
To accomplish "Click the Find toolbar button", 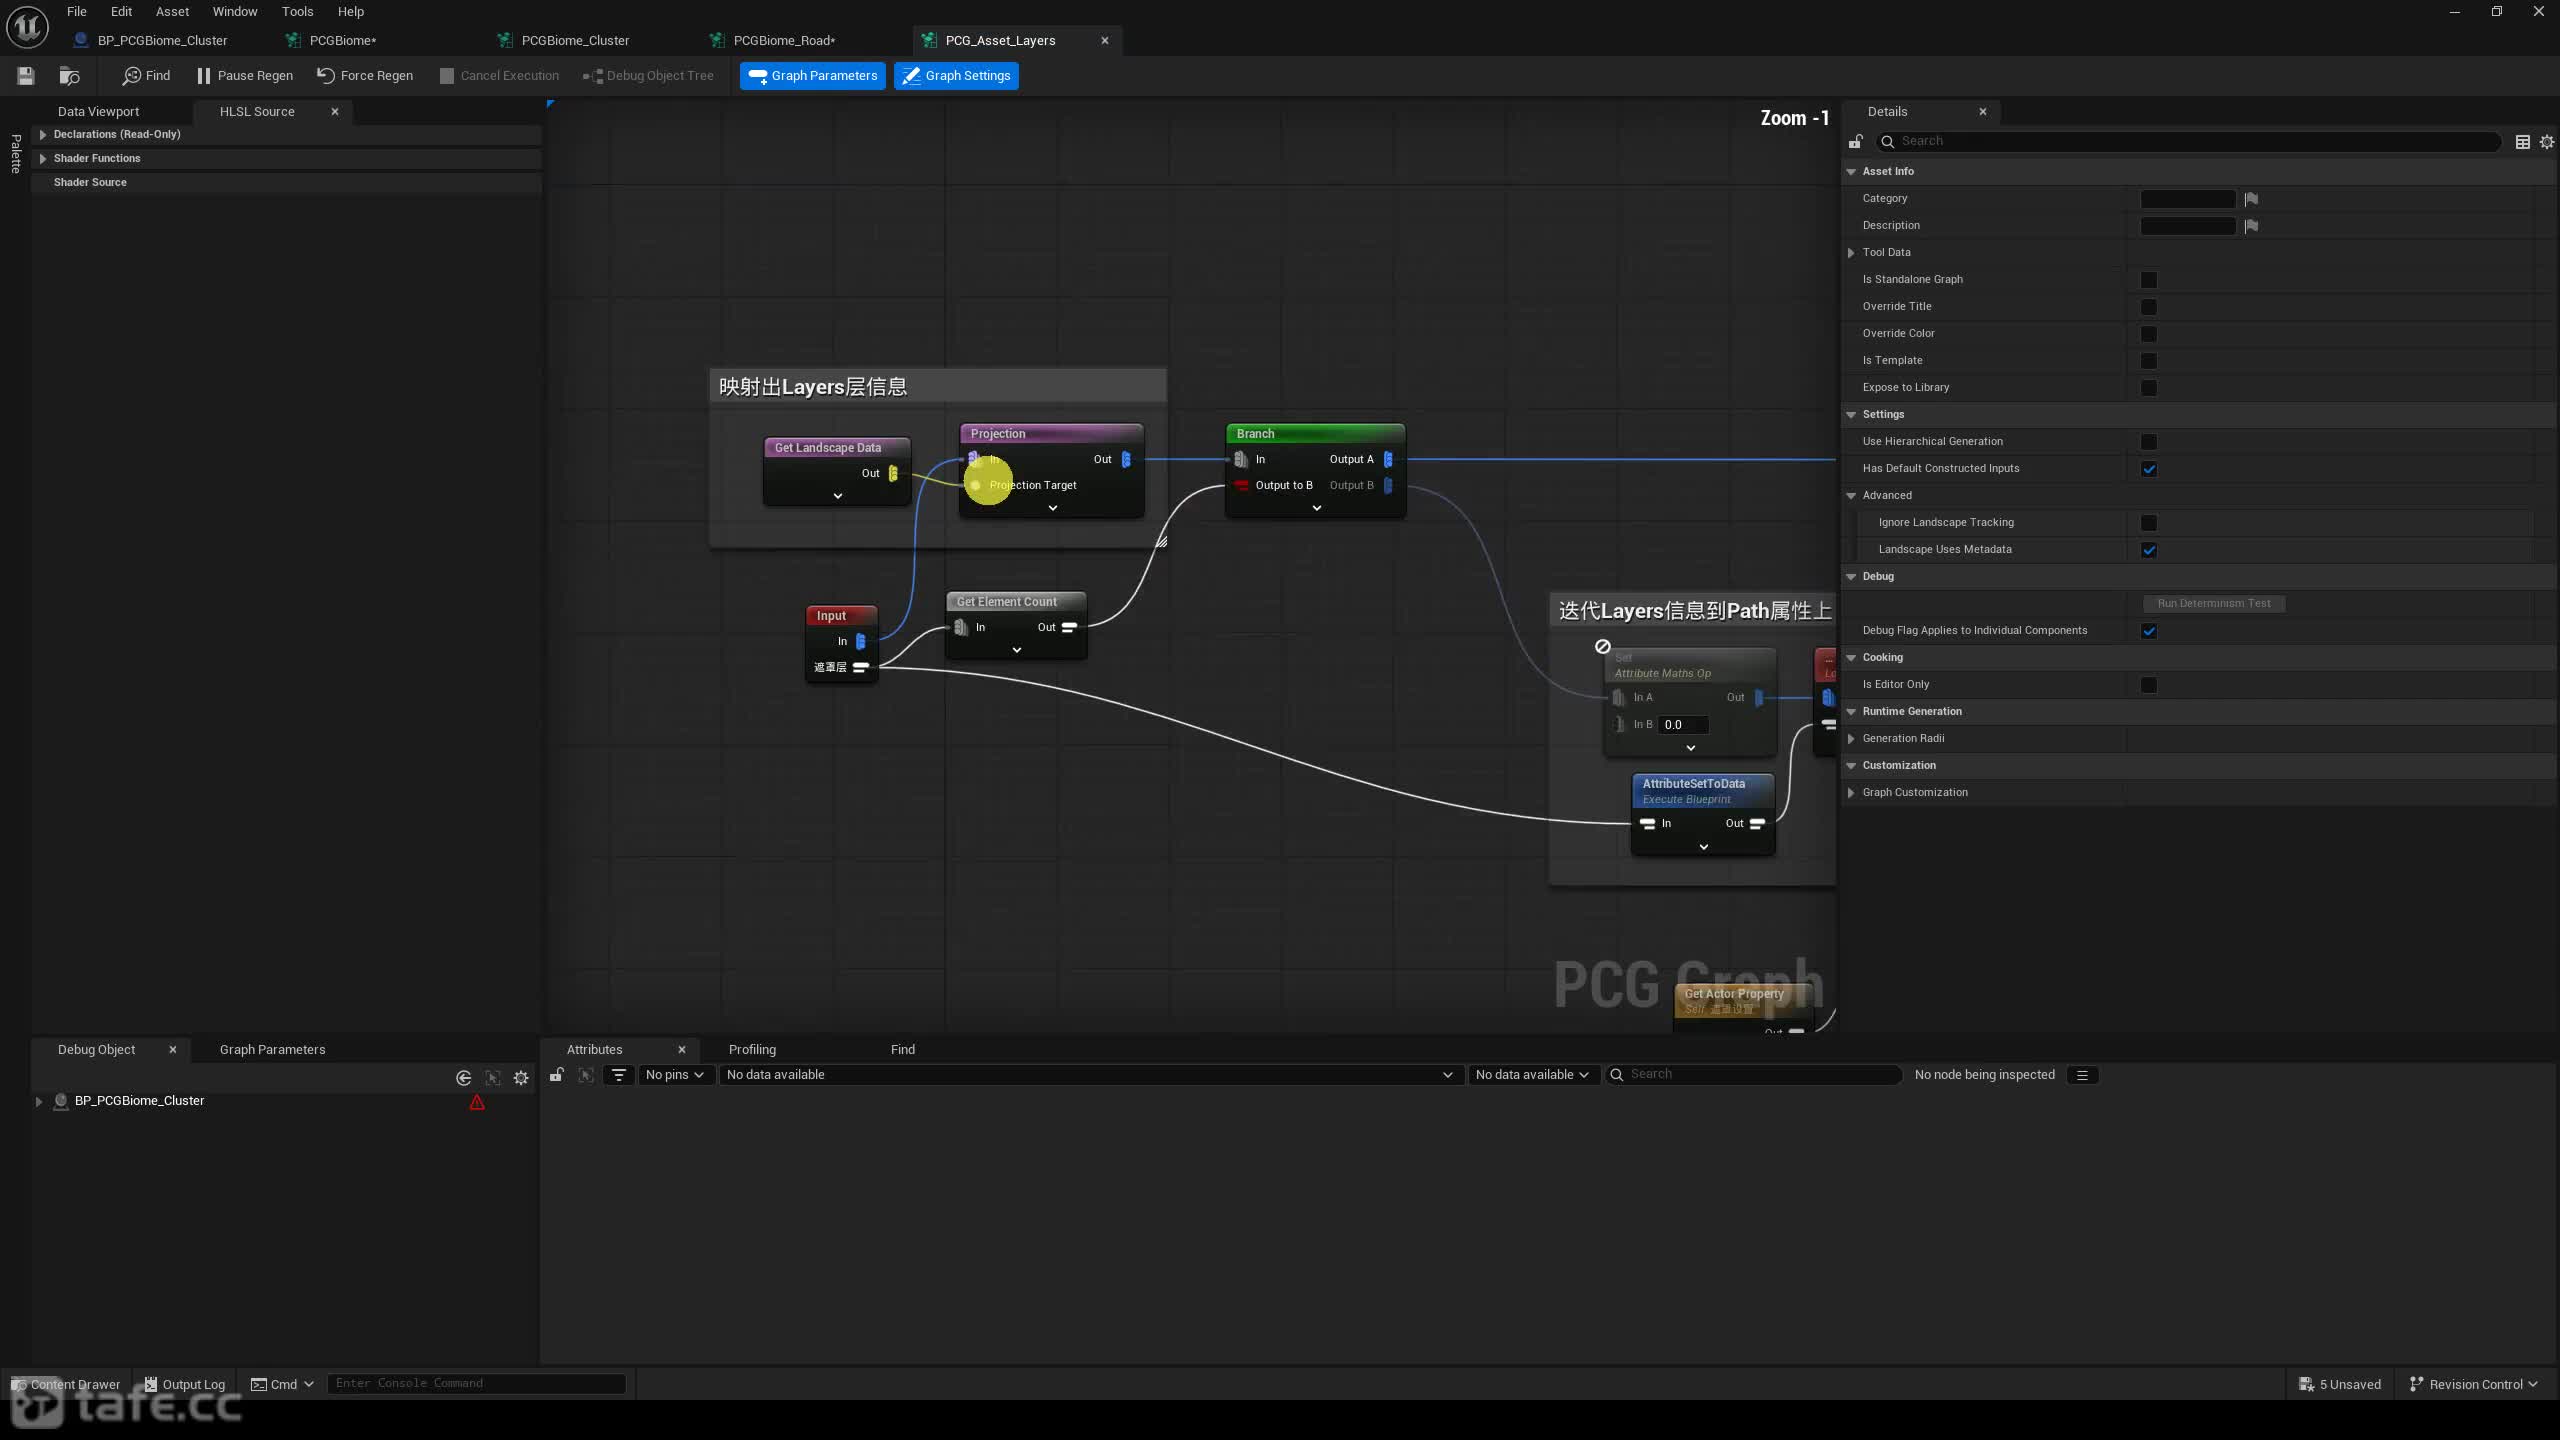I will pos(146,76).
